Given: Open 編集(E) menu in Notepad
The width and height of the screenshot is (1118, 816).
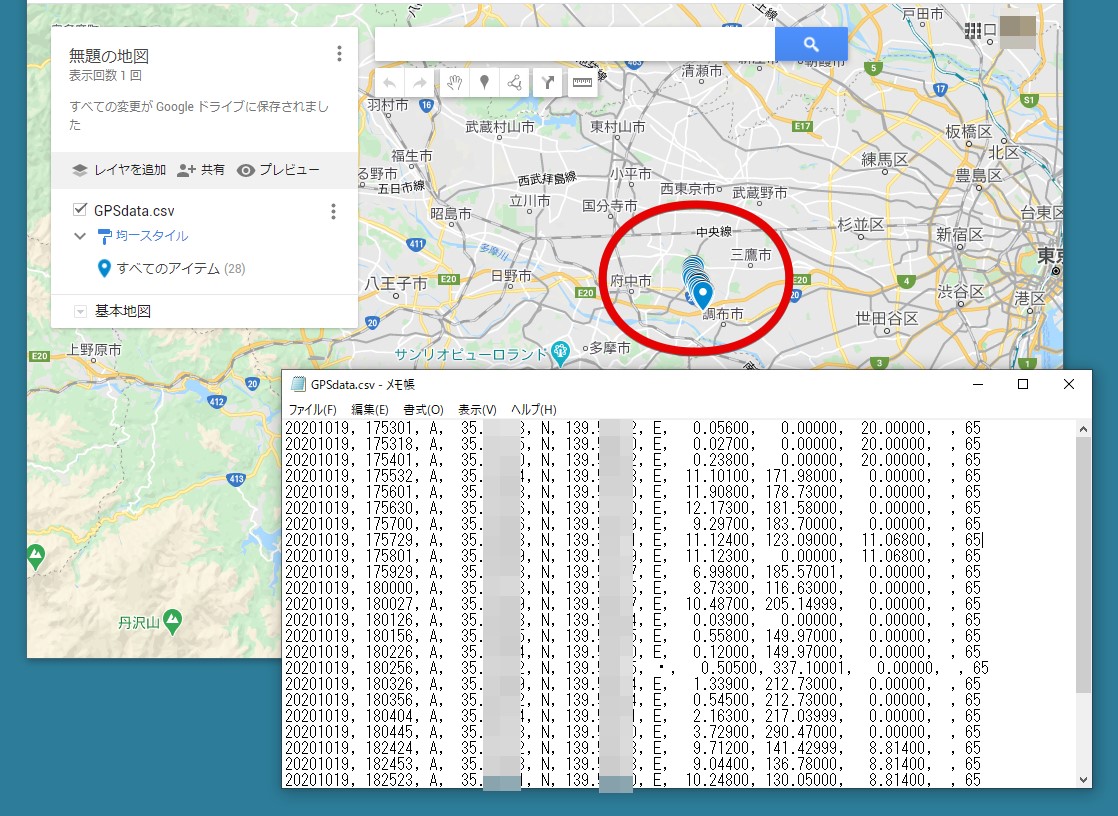Looking at the screenshot, I should pyautogui.click(x=370, y=409).
